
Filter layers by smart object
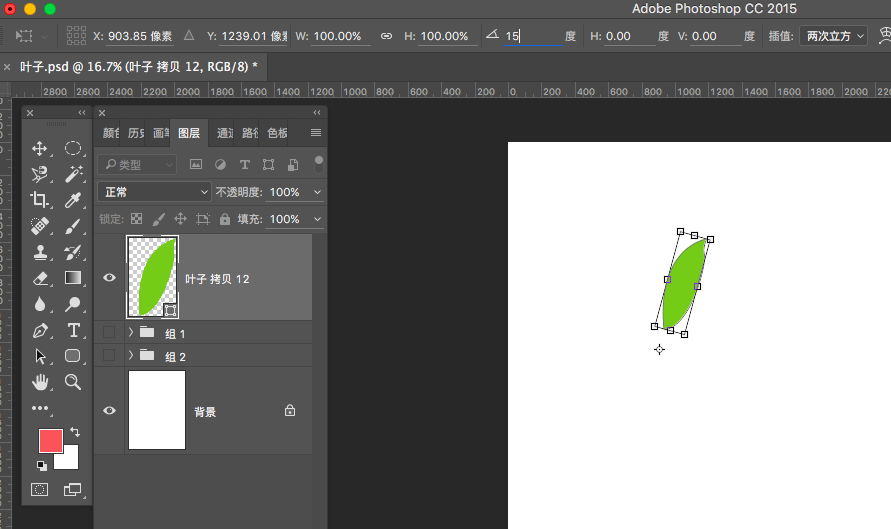293,165
